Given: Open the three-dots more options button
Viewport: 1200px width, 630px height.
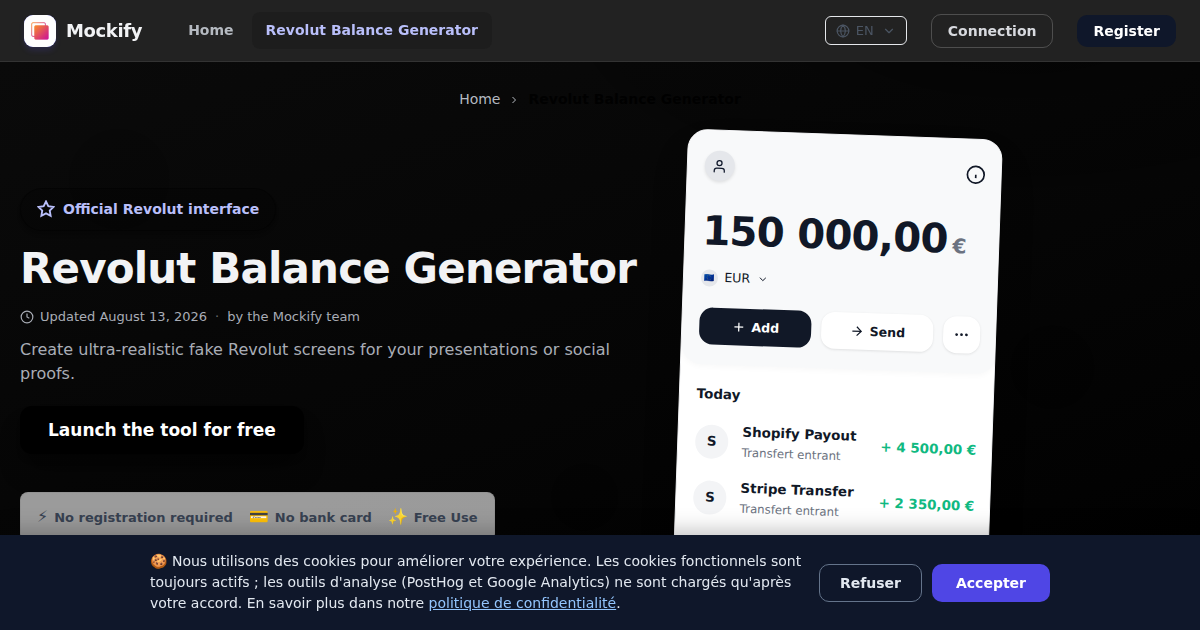Looking at the screenshot, I should pyautogui.click(x=961, y=335).
